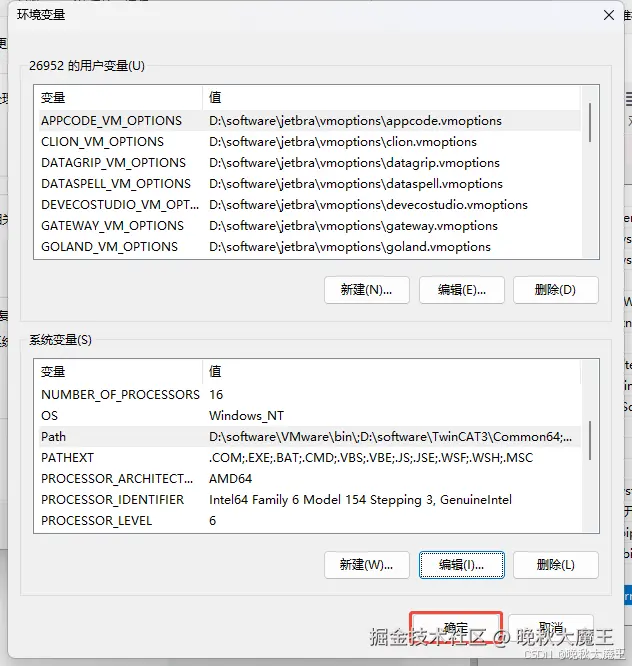Click 编辑(E)... button for user variables
Image resolution: width=632 pixels, height=666 pixels.
point(462,290)
